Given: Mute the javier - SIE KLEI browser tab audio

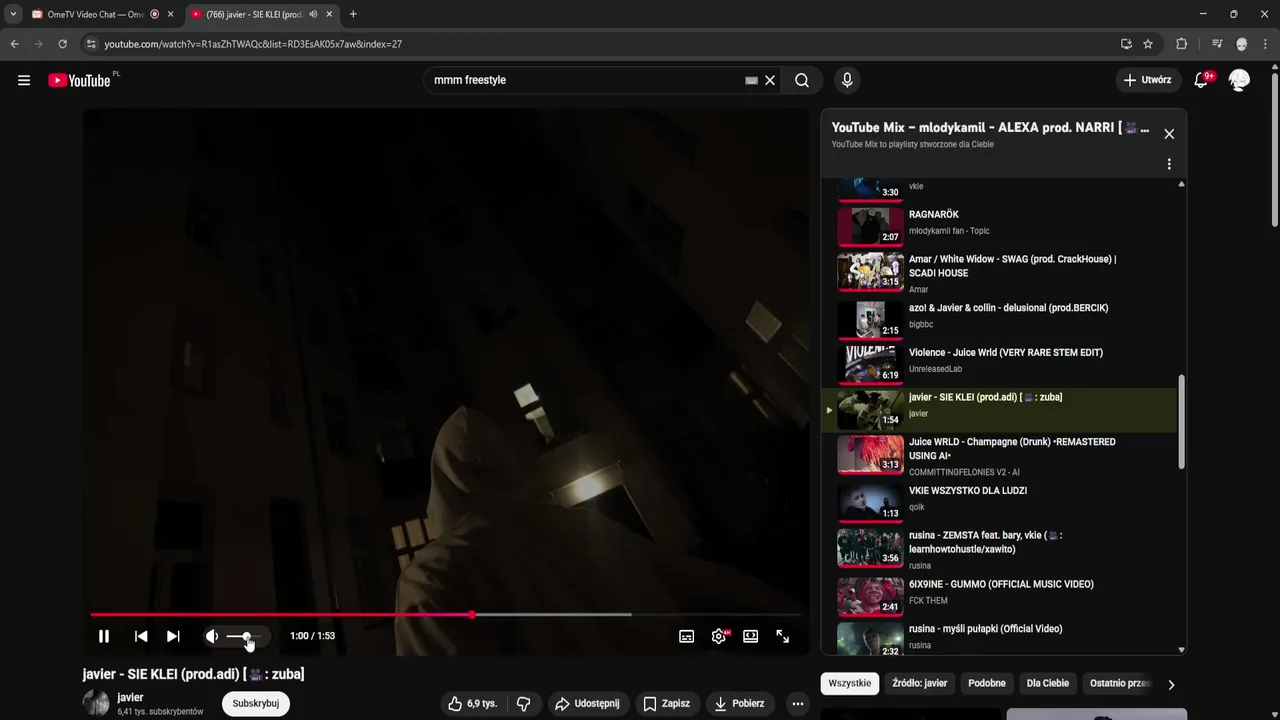Looking at the screenshot, I should (313, 14).
